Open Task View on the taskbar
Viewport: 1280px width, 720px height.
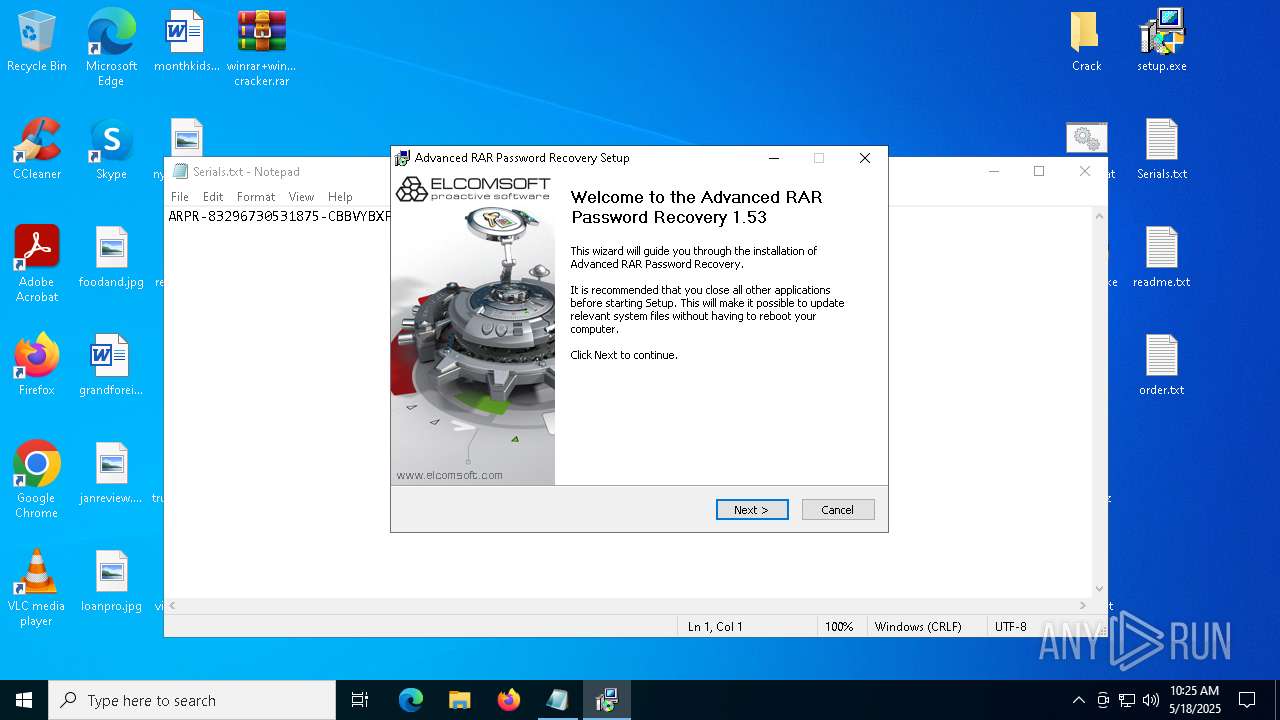tap(360, 700)
